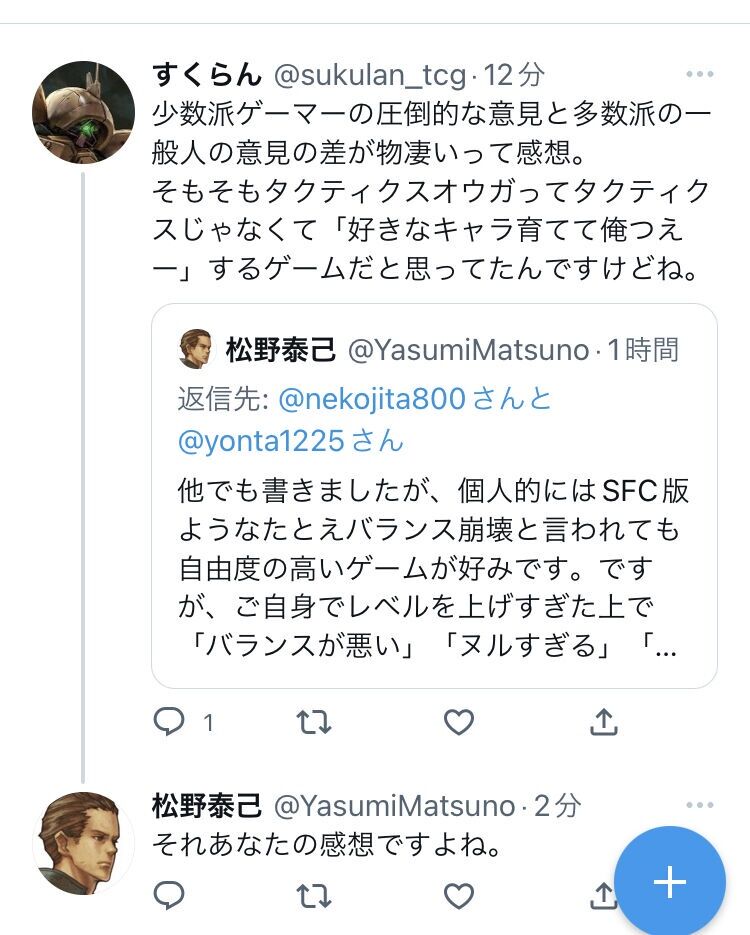The width and height of the screenshot is (750, 935).
Task: Open more options for 松野泰己's reply
Action: point(700,805)
